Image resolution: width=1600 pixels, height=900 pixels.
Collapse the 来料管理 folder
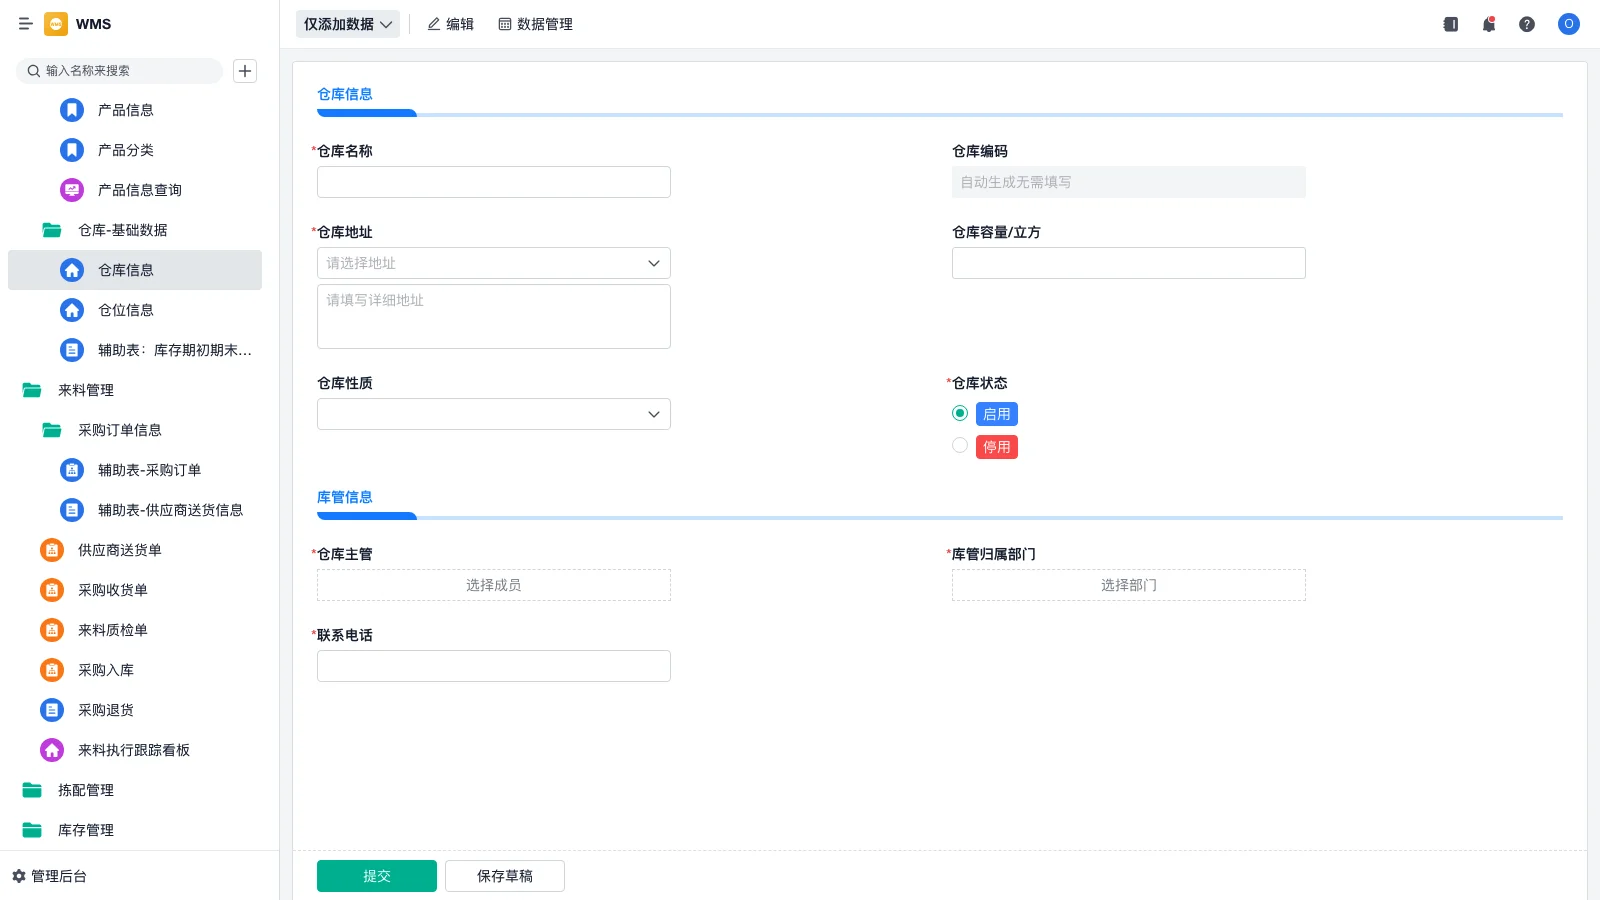click(x=32, y=390)
